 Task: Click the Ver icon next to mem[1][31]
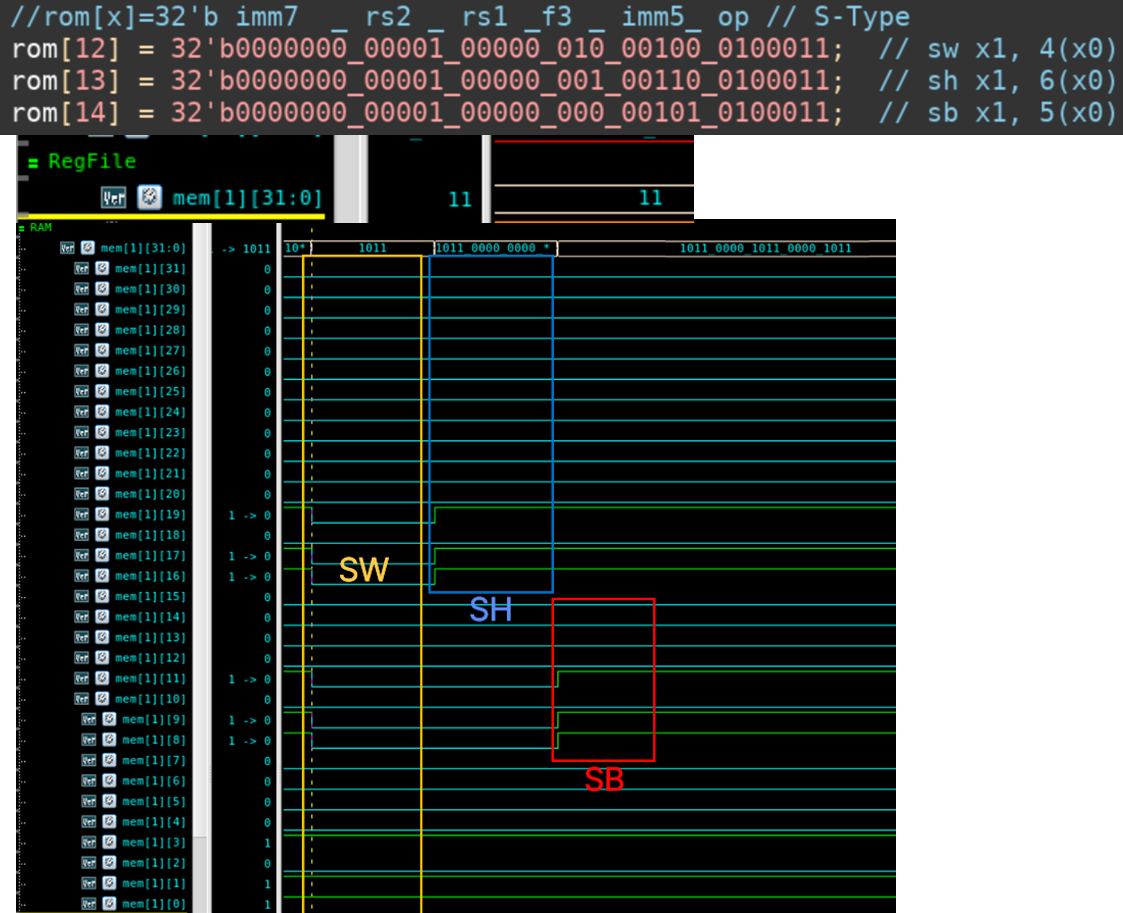[82, 268]
